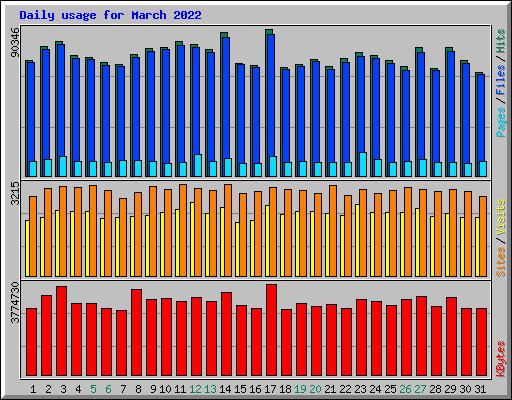This screenshot has height=400, width=512.
Task: Select the cyan pages bar for day 12
Action: tap(198, 165)
